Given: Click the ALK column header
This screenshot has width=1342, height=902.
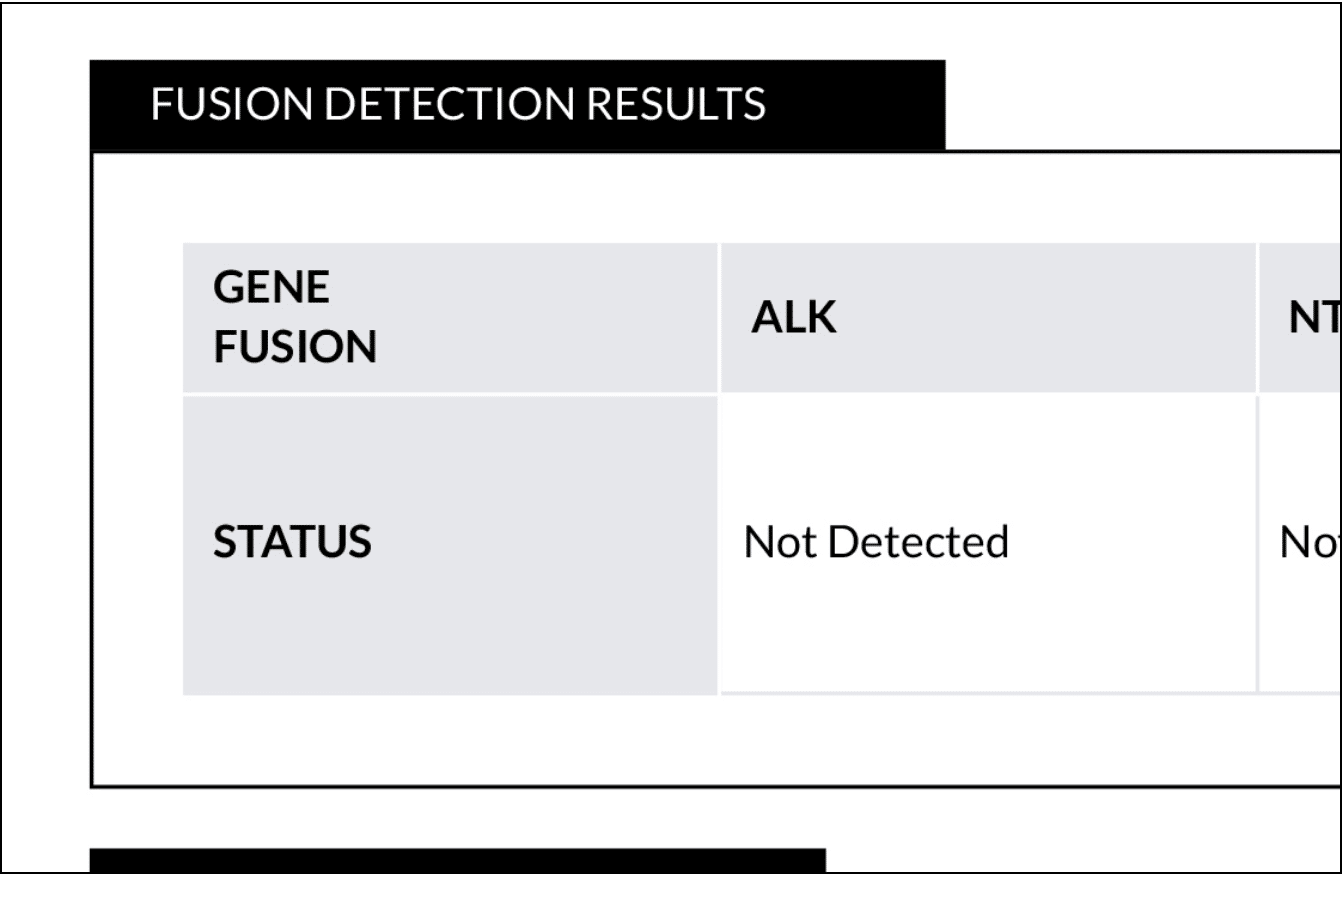Looking at the screenshot, I should pos(793,317).
